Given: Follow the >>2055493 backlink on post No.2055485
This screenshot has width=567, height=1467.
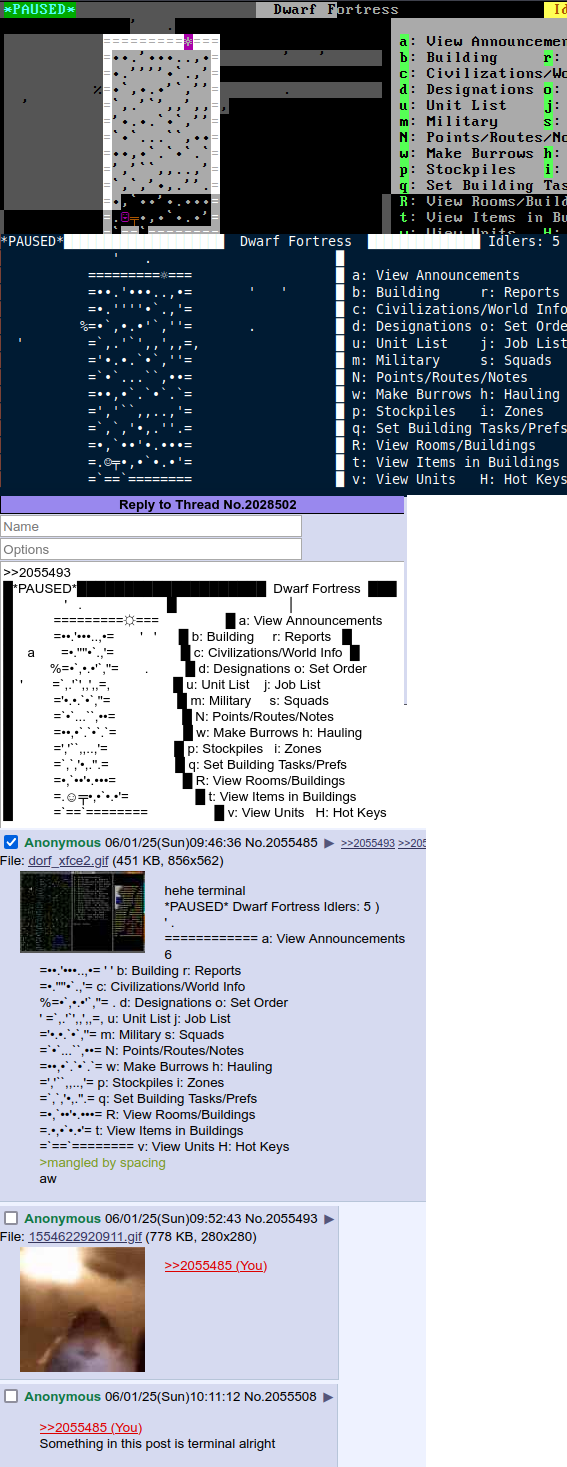Looking at the screenshot, I should click(368, 844).
